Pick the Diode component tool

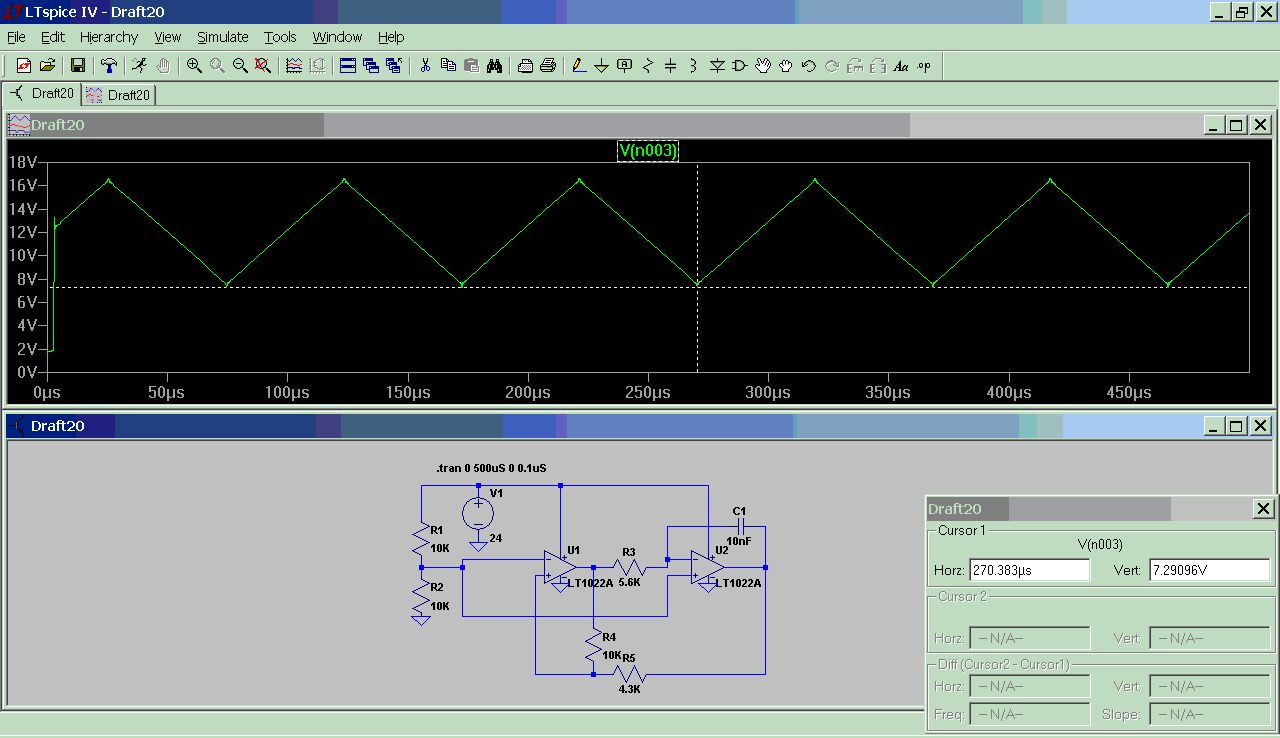717,66
